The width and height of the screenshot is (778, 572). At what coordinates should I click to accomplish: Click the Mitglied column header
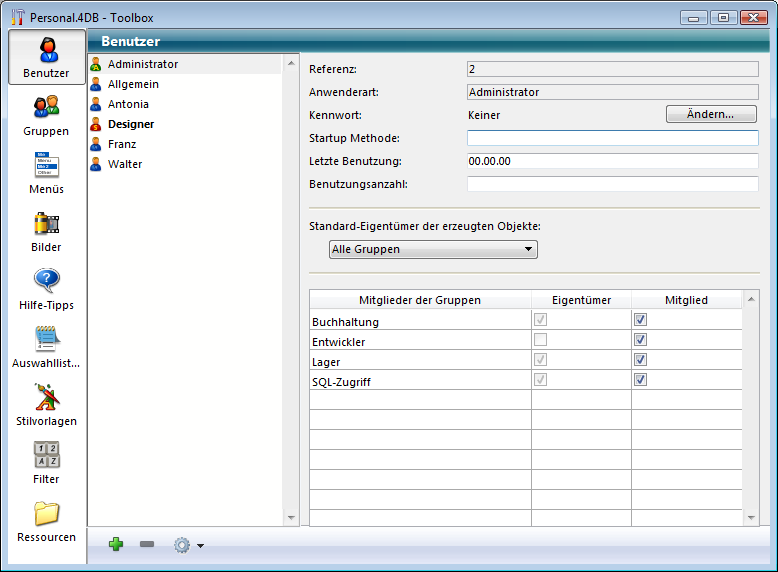point(686,300)
